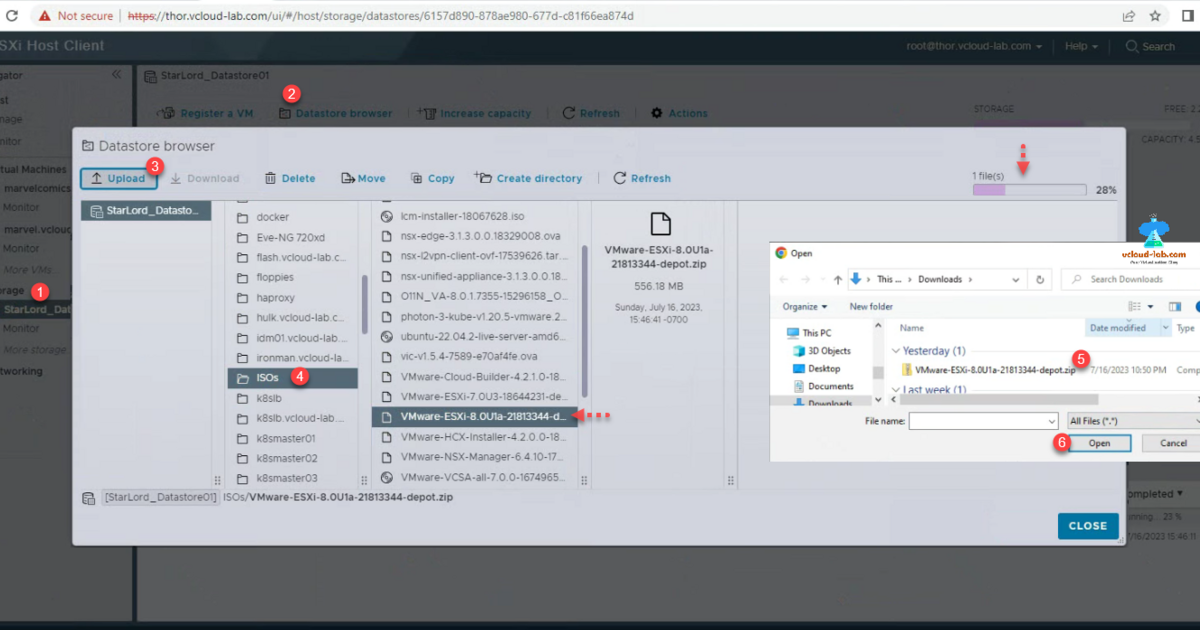Open the Actions menu in the background page

679,113
